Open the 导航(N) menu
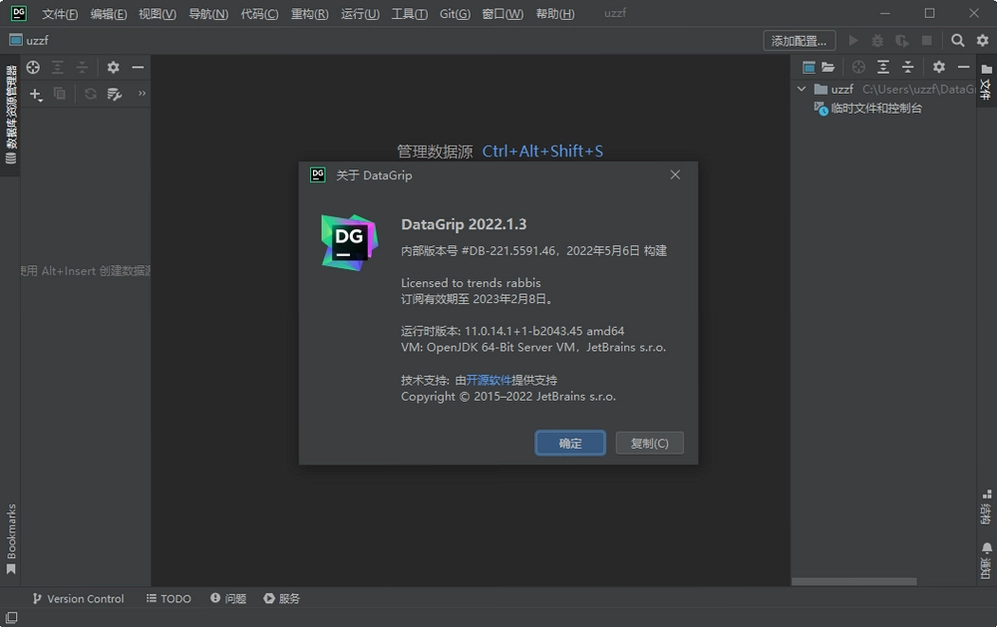The width and height of the screenshot is (997, 627). (208, 13)
